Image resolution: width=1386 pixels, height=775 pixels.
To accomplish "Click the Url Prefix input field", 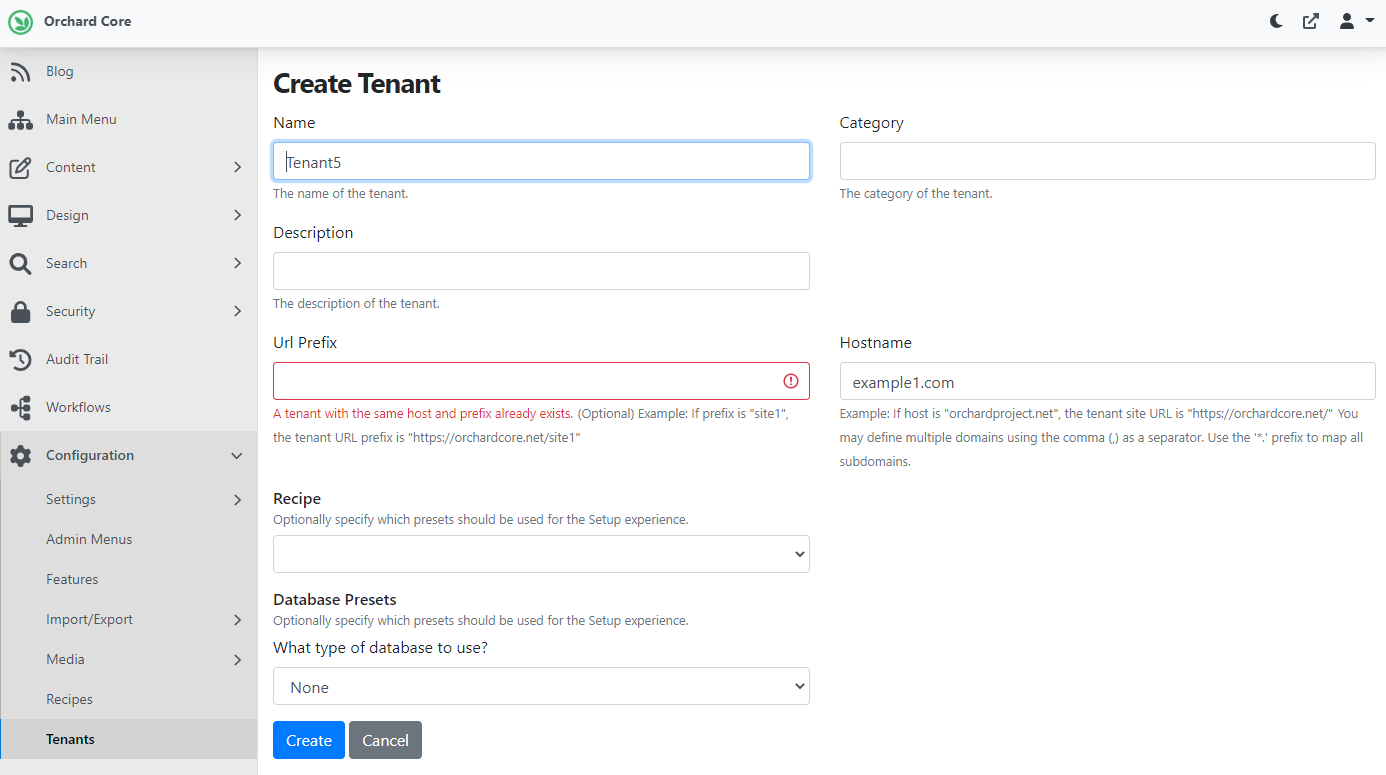I will click(x=541, y=381).
